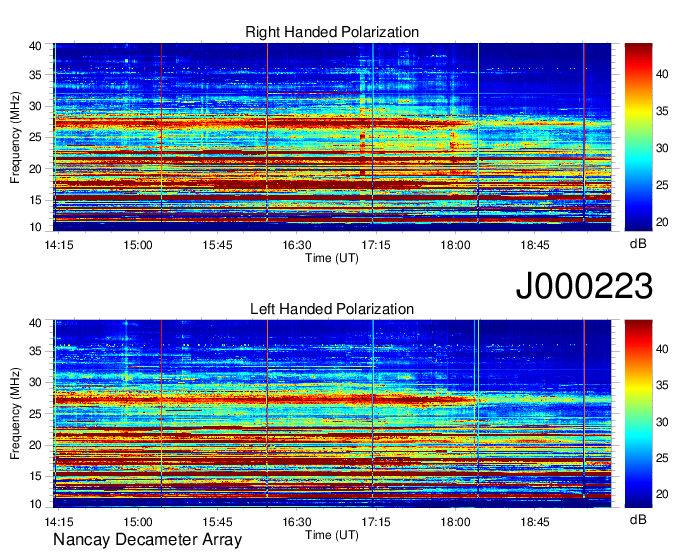680x552 pixels.
Task: Click 'Frequency (MHz)' axis label of the bottom plot
Action: (15, 414)
